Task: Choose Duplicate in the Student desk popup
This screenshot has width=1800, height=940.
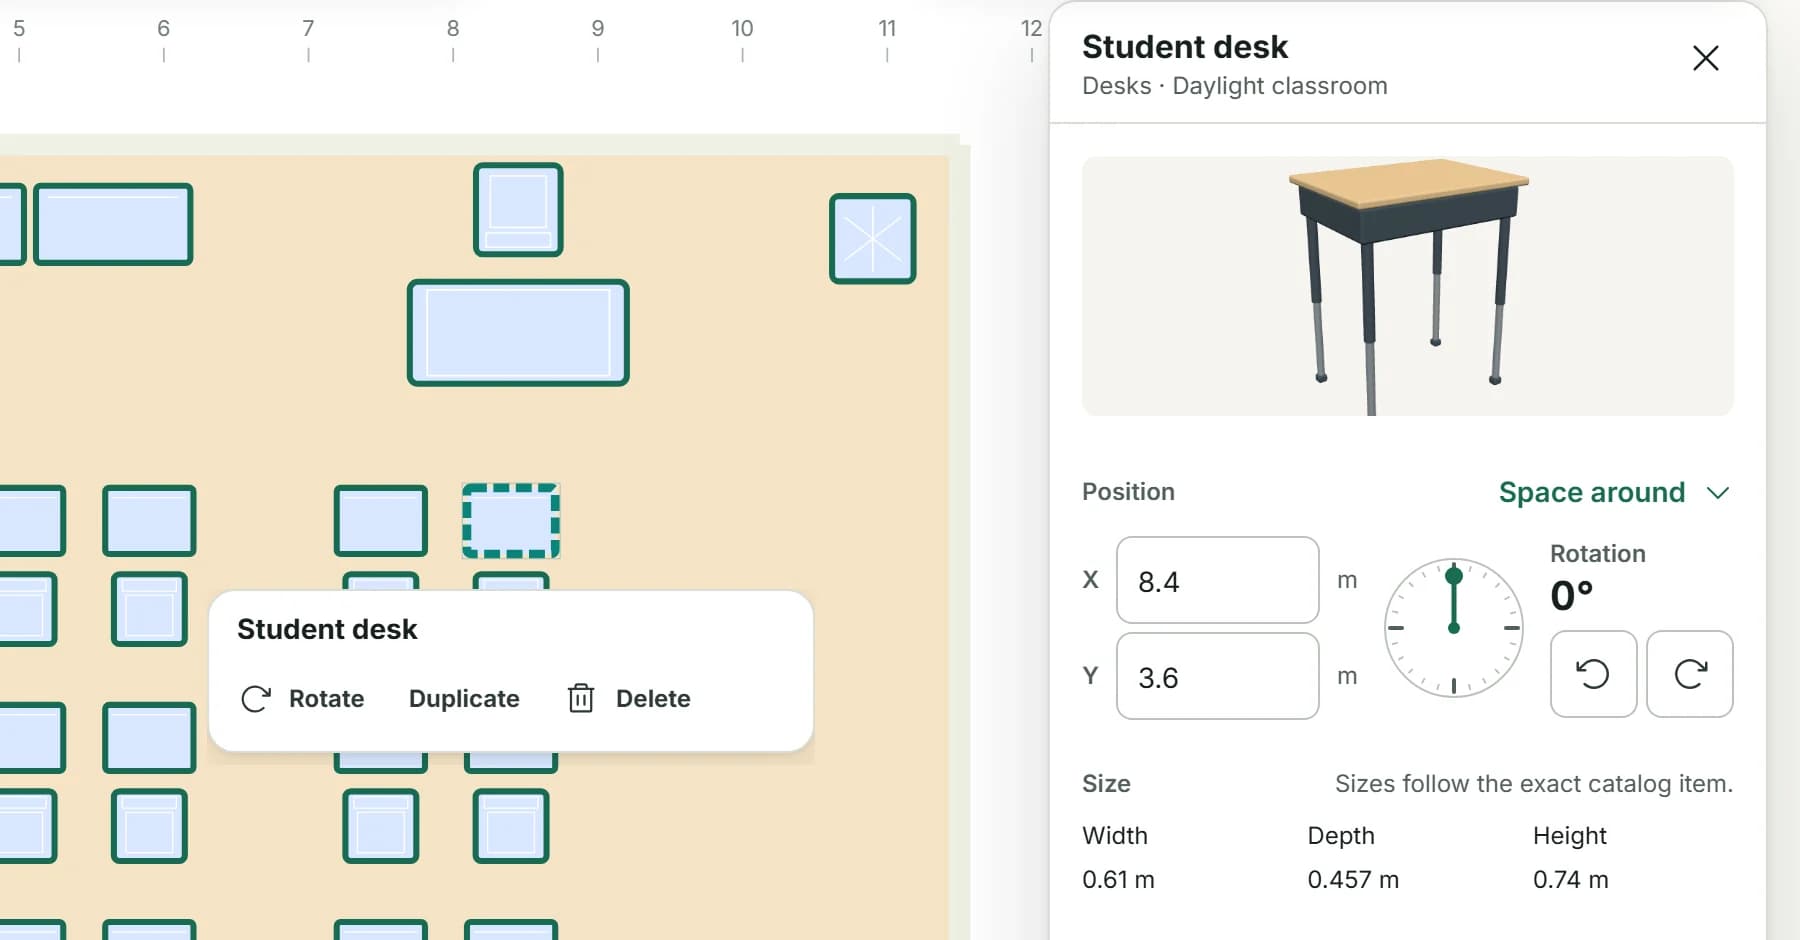Action: (x=464, y=698)
